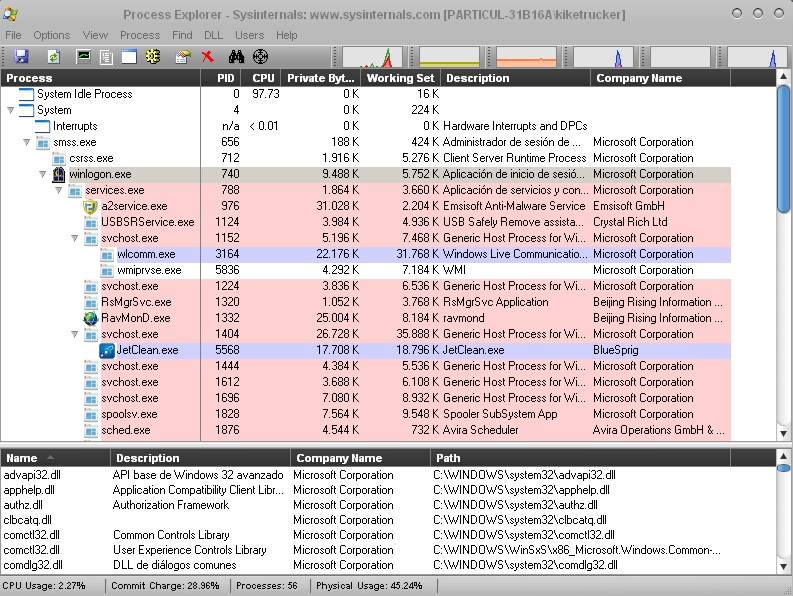Image resolution: width=793 pixels, height=596 pixels.
Task: Click the yellow gear DLL/handles view icon
Action: click(153, 57)
